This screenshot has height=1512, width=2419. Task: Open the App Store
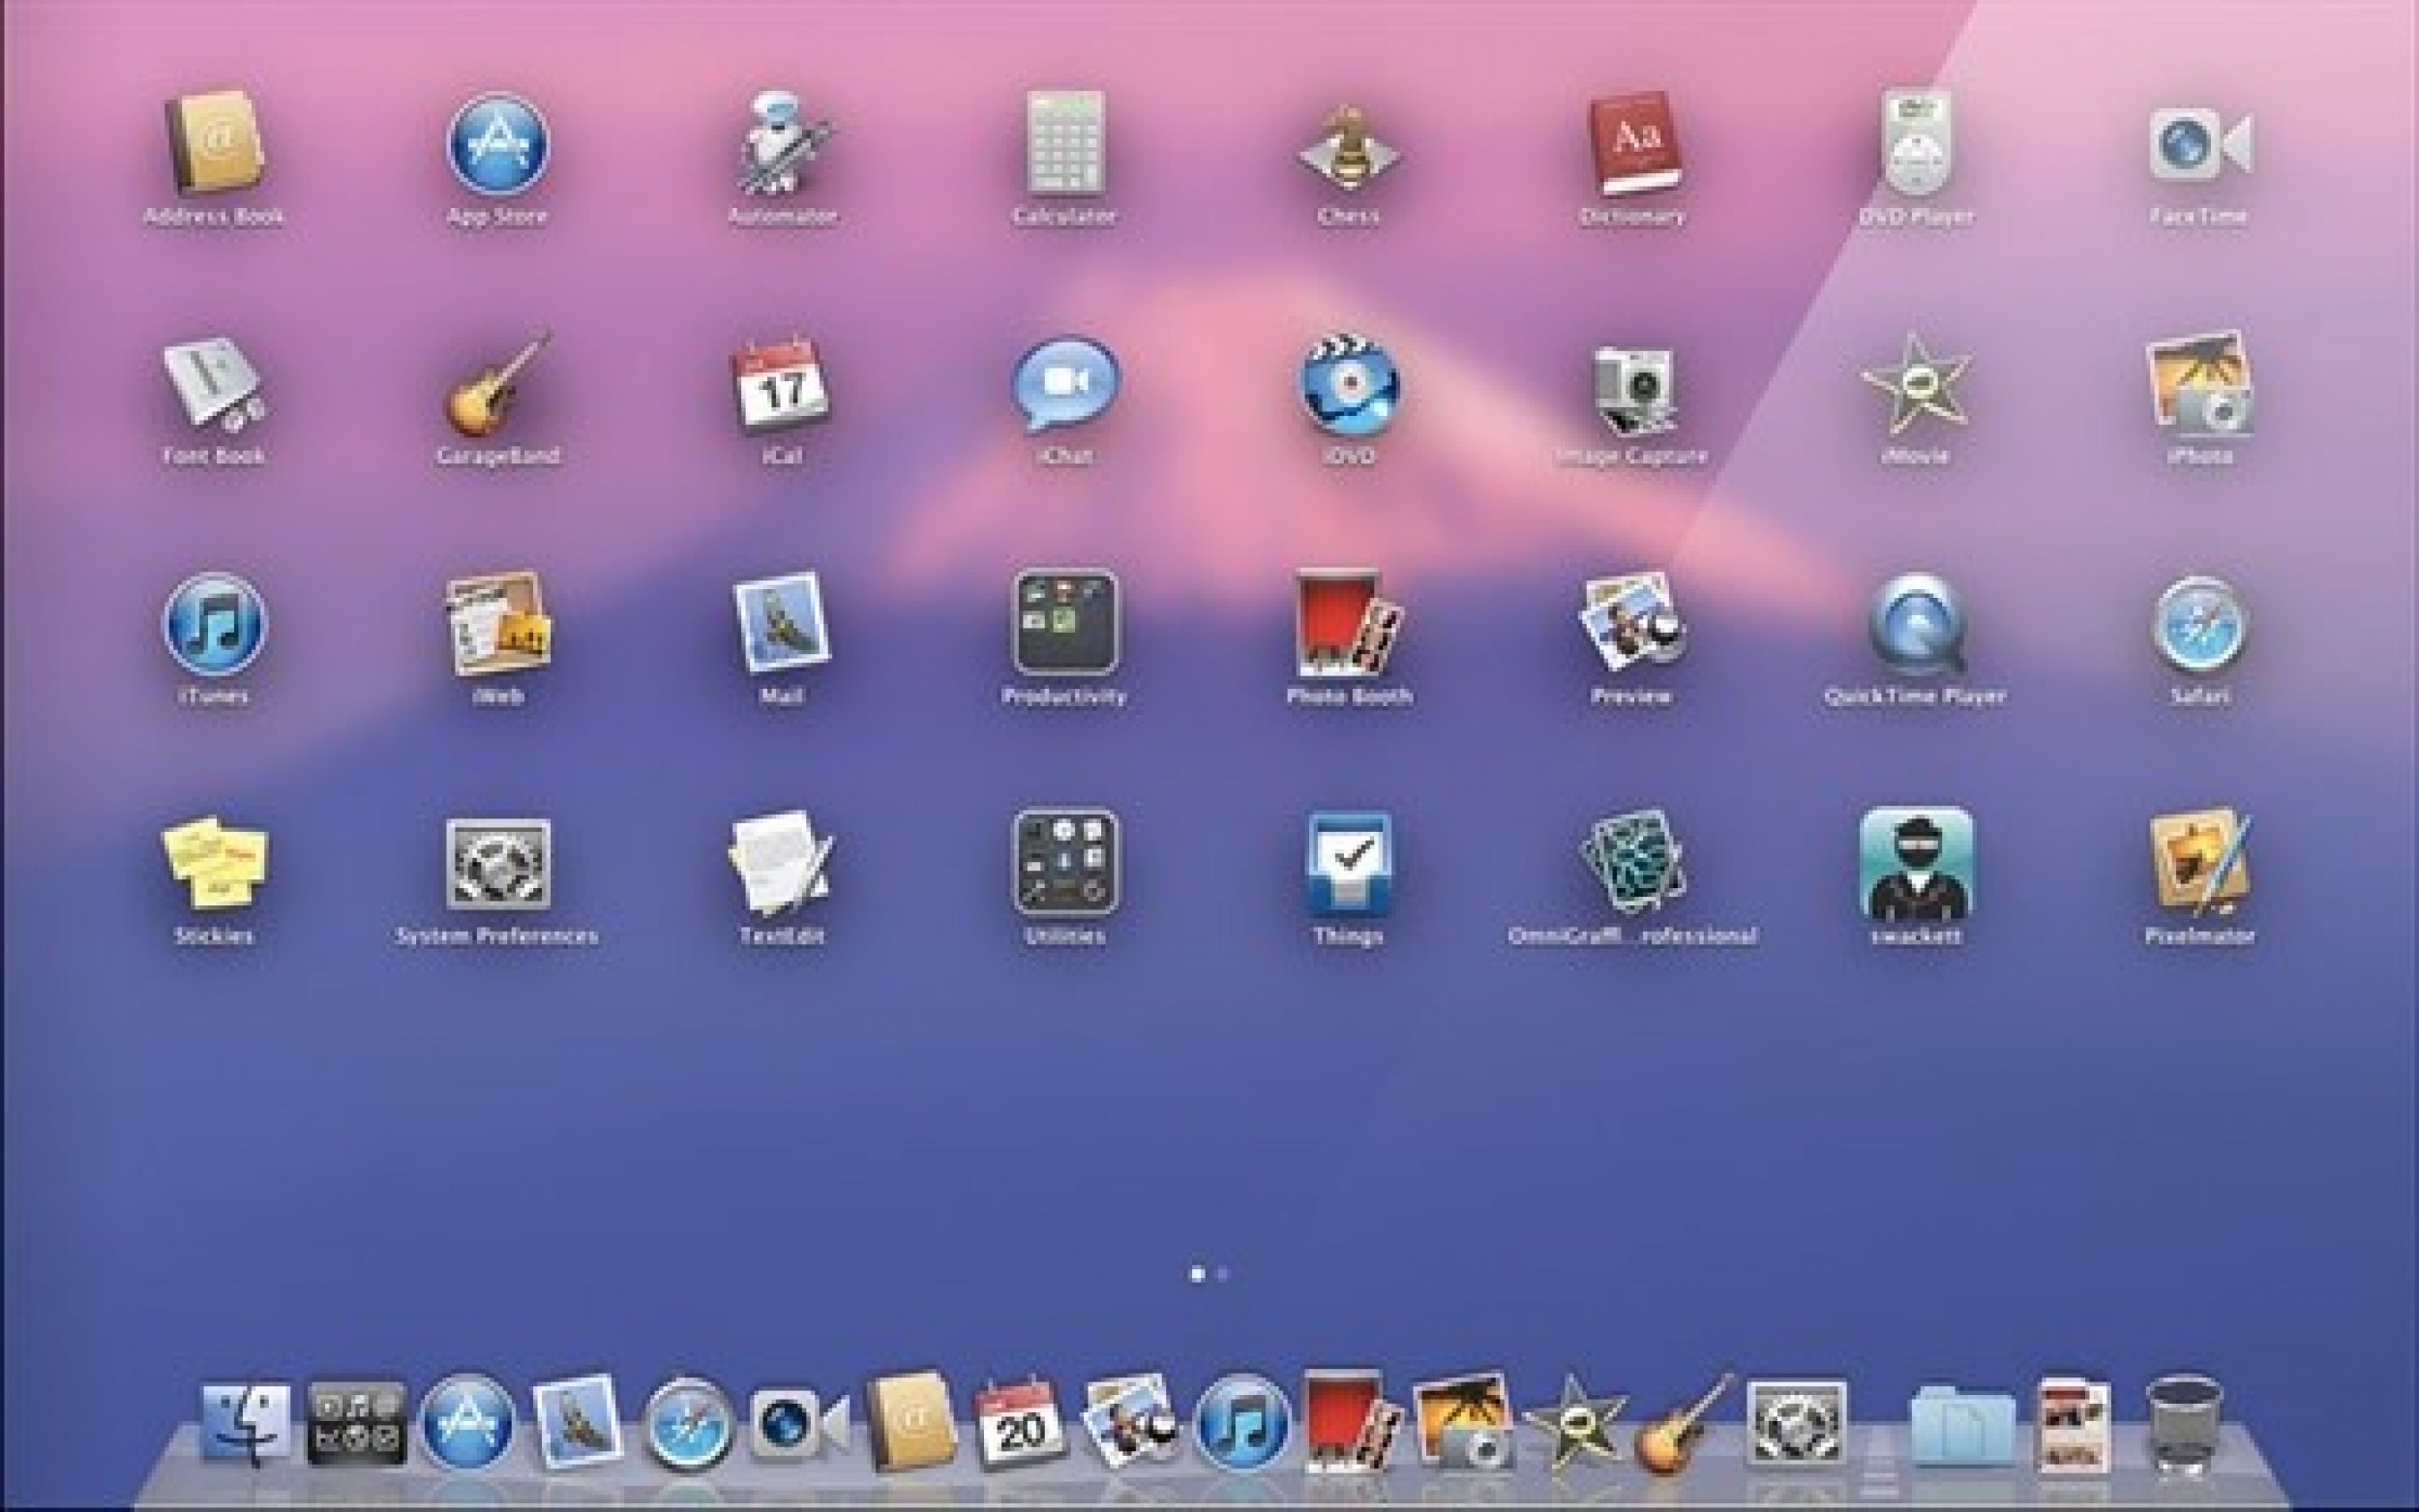[500, 145]
